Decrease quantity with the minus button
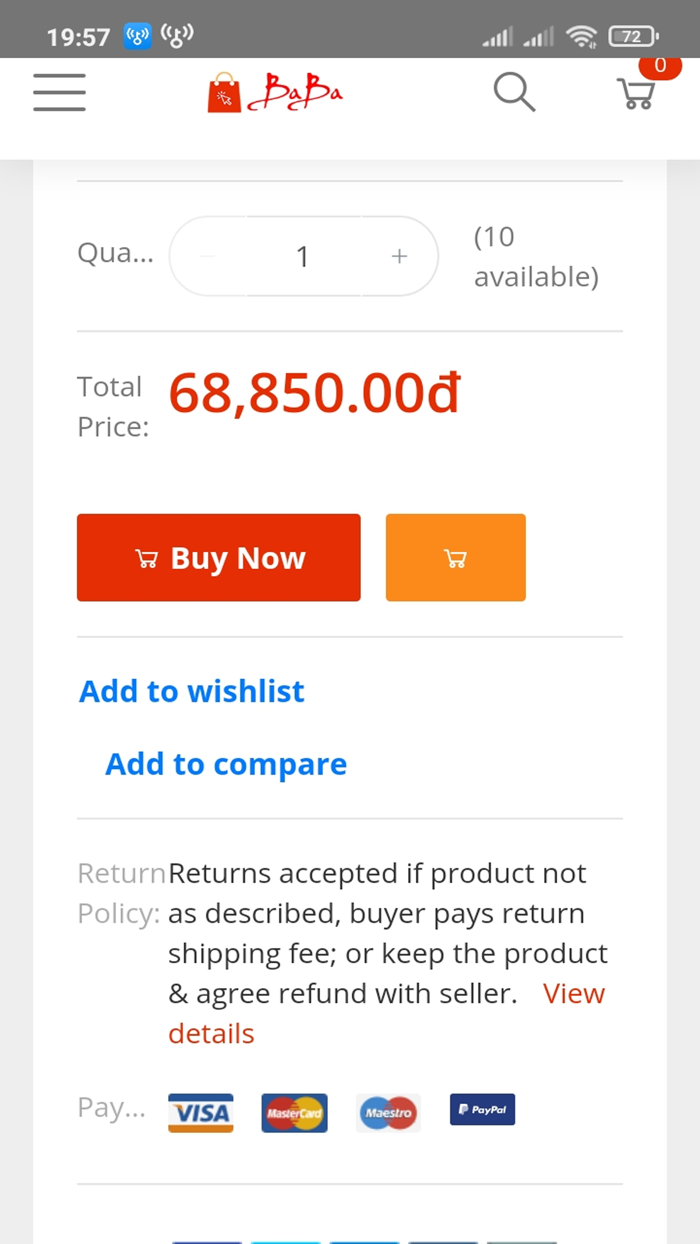 [x=208, y=257]
